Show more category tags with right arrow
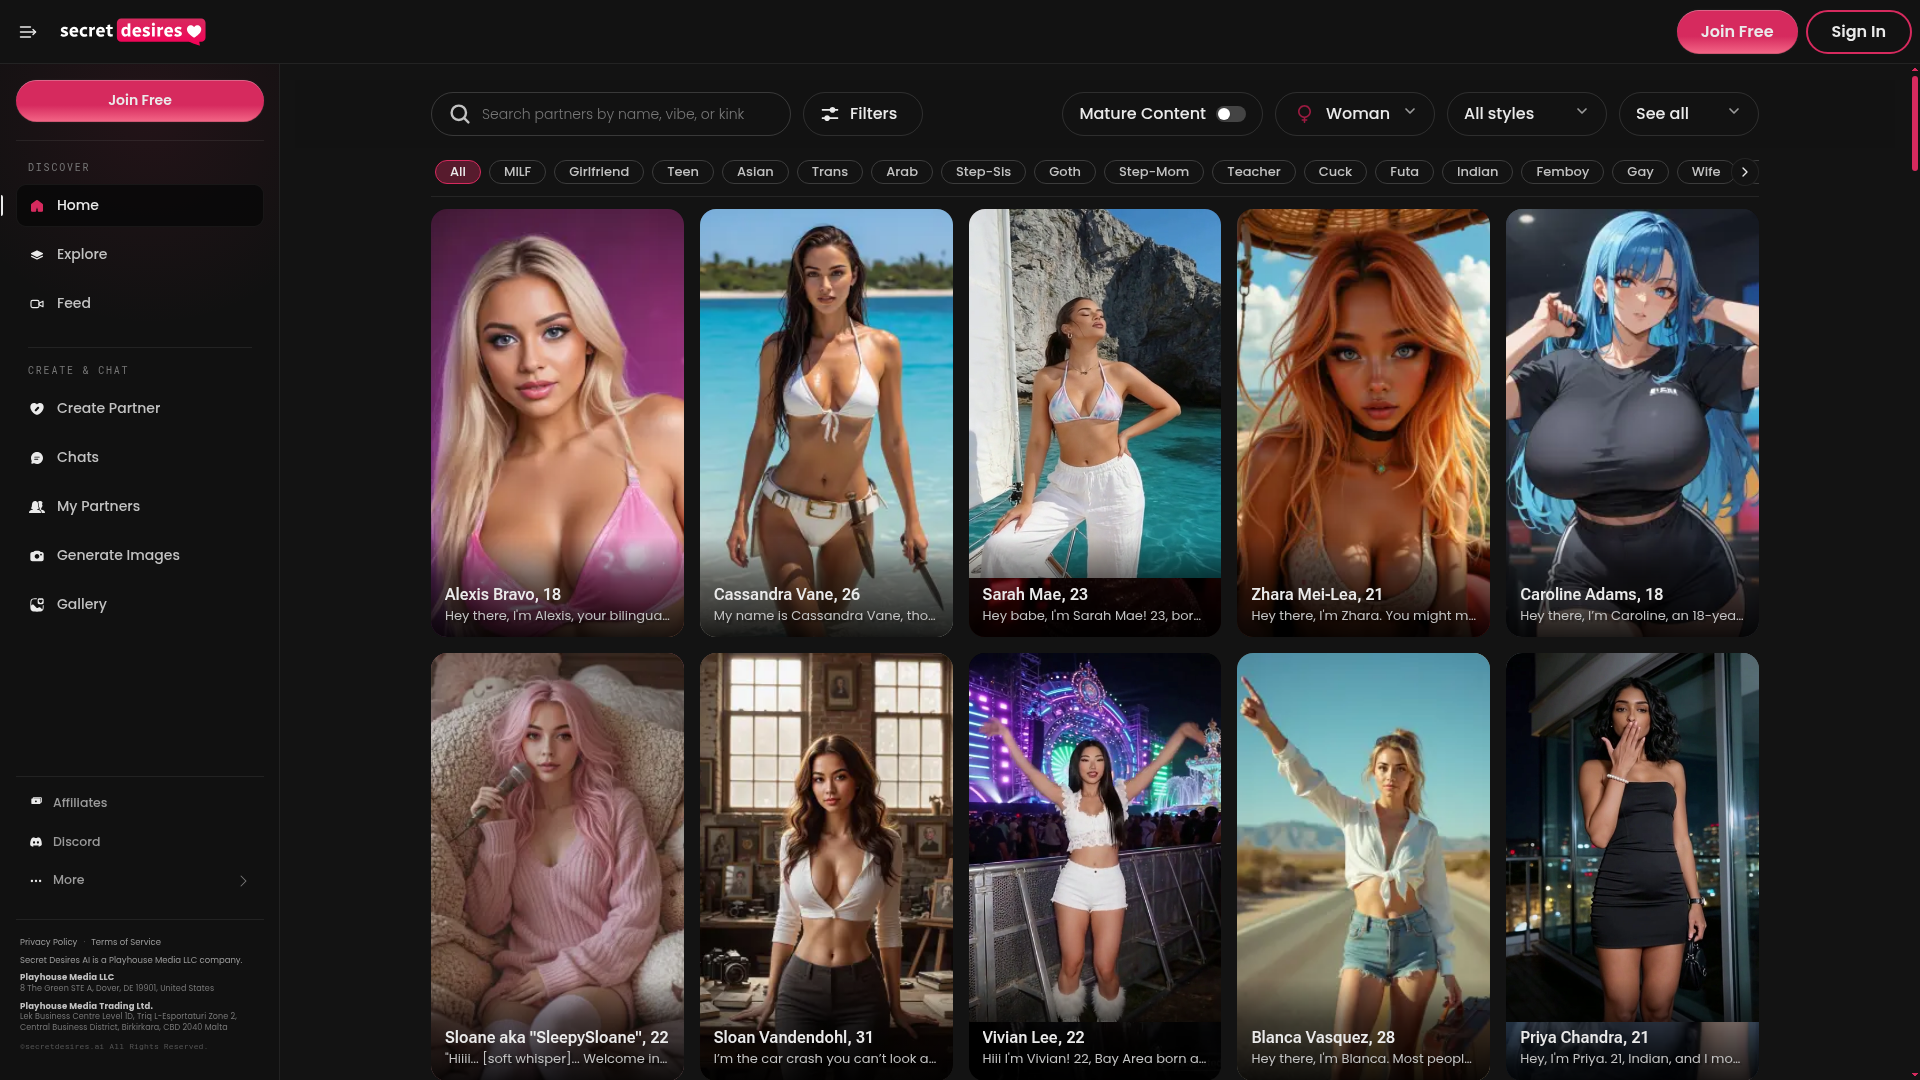 coord(1745,172)
